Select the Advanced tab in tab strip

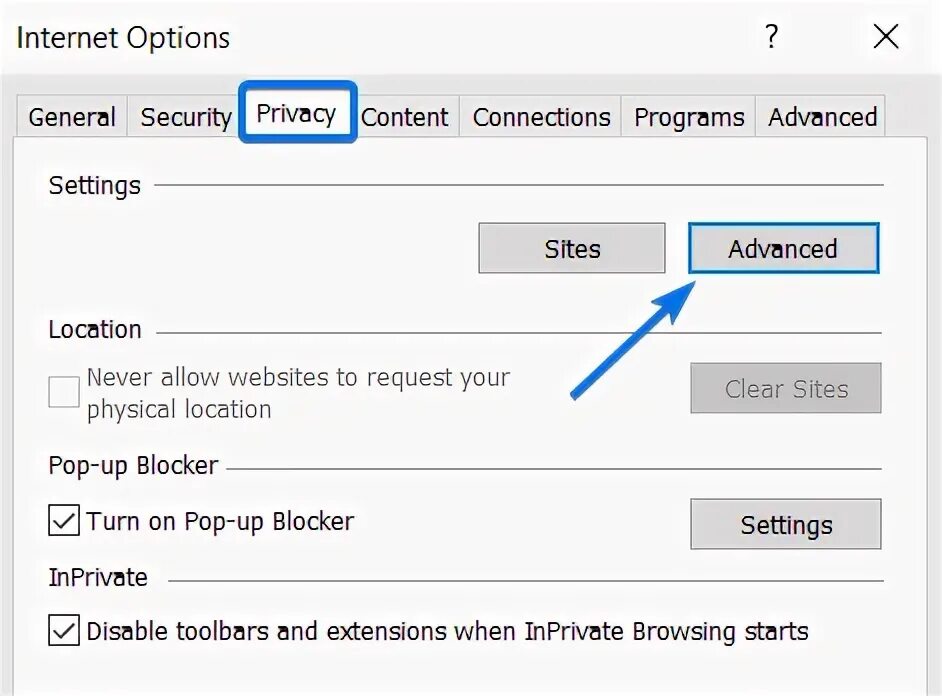[x=822, y=117]
